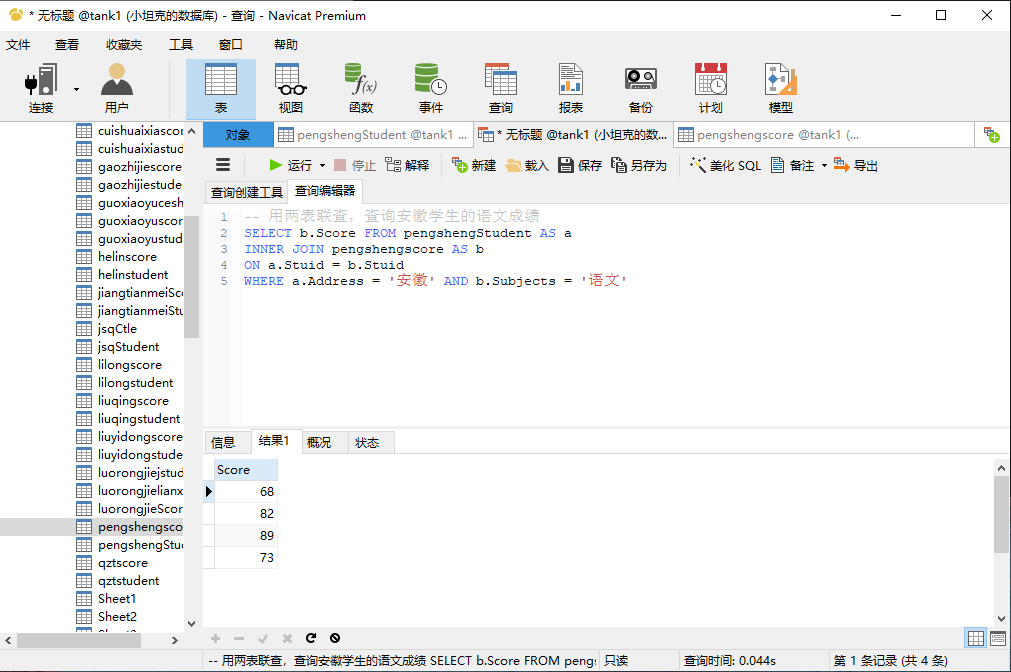Open the 模型 model section
Viewport: 1011px width, 672px height.
[x=781, y=89]
